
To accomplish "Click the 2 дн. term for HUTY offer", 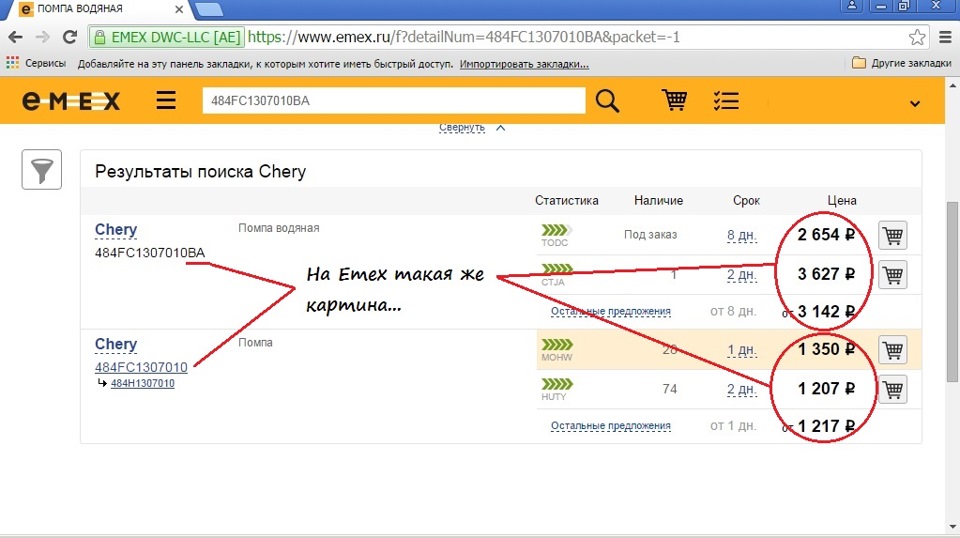I will coord(741,389).
